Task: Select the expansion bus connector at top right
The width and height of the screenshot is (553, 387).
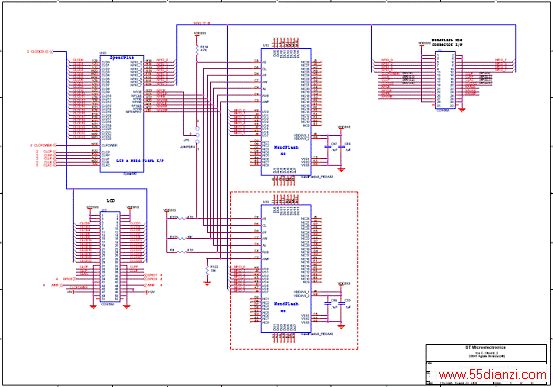Action: [x=445, y=80]
